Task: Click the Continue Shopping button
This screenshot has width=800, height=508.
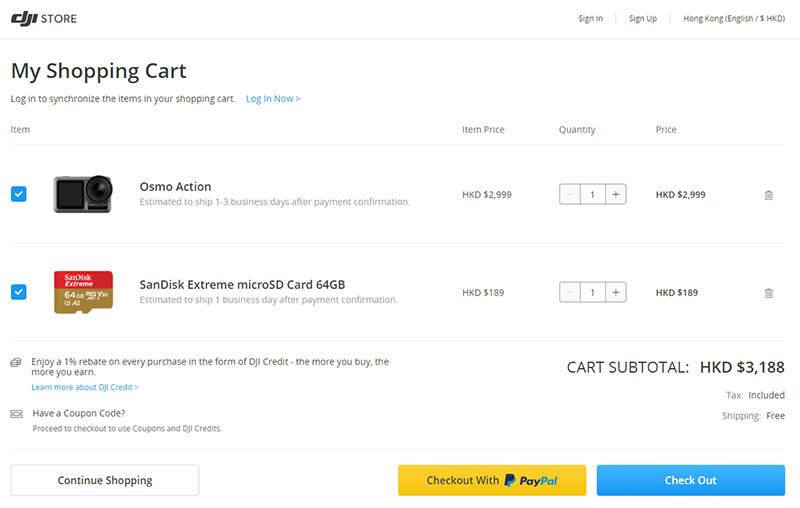Action: 105,480
